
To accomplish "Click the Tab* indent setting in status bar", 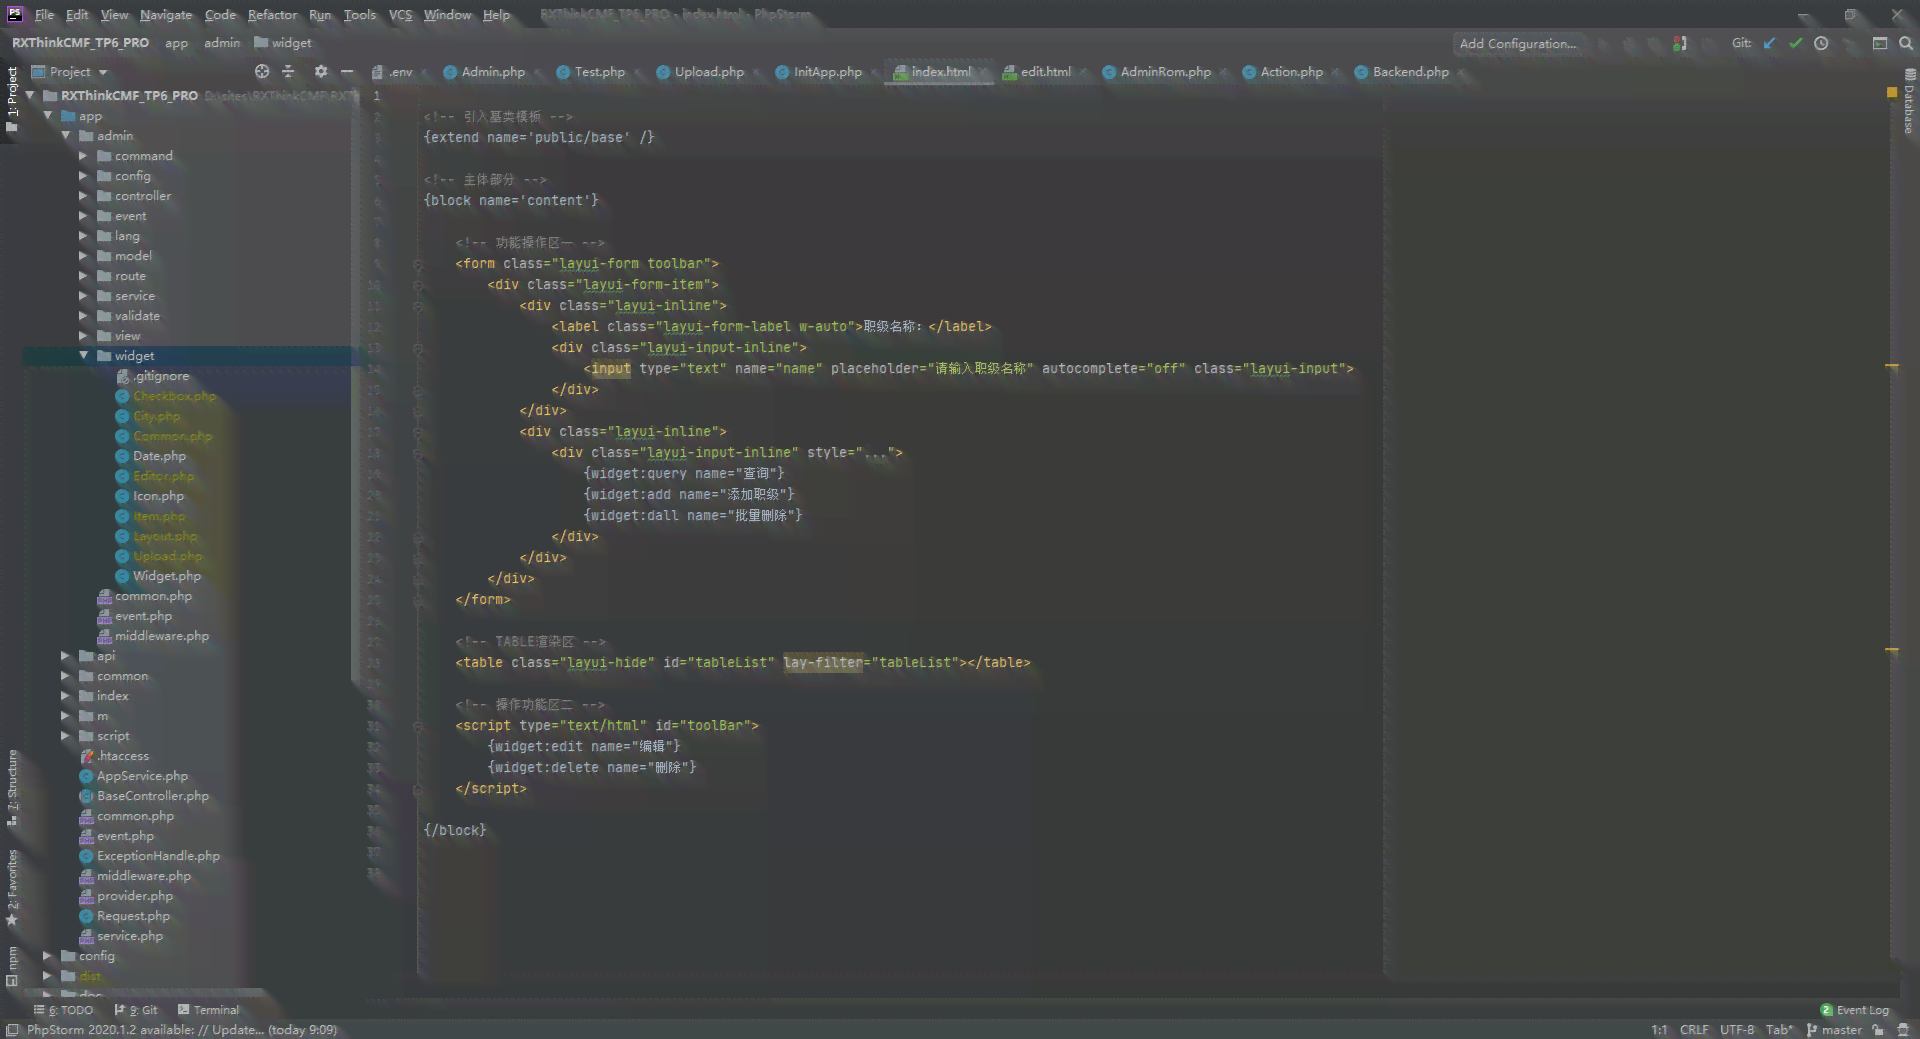I will (1780, 1030).
